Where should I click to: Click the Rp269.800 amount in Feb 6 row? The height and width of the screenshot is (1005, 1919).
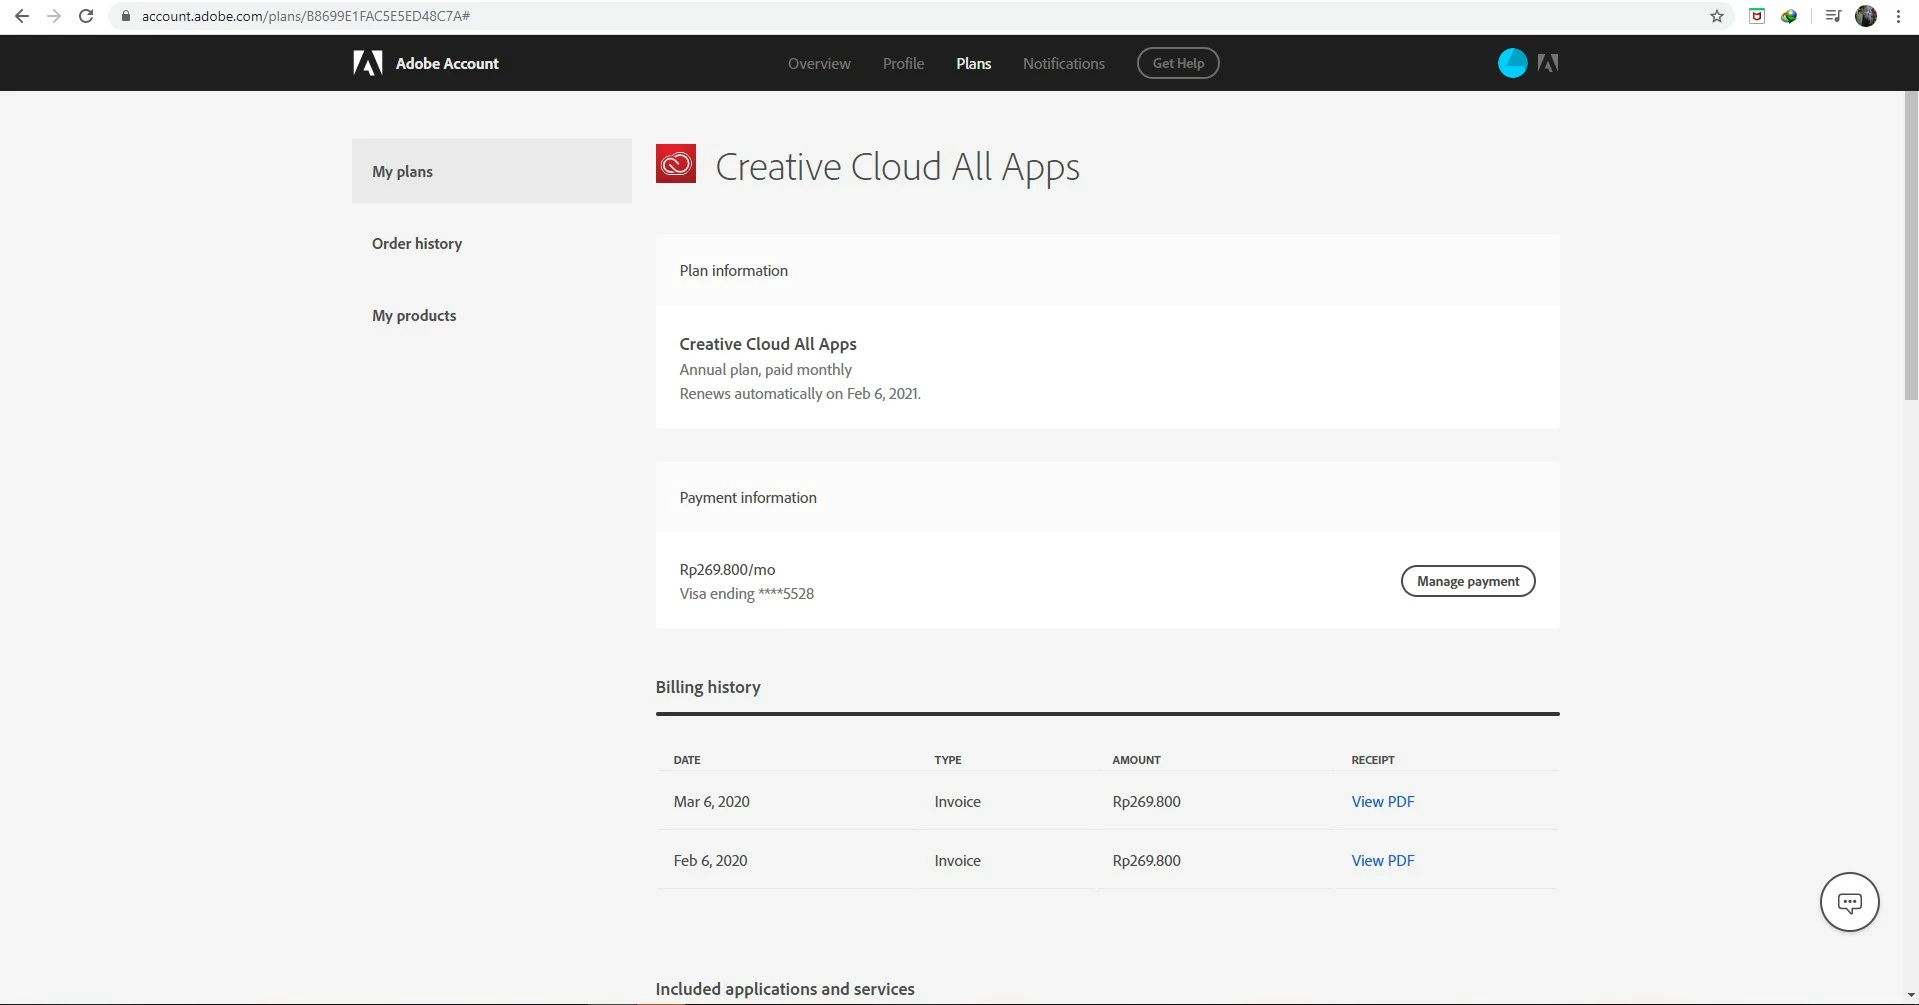coord(1146,860)
